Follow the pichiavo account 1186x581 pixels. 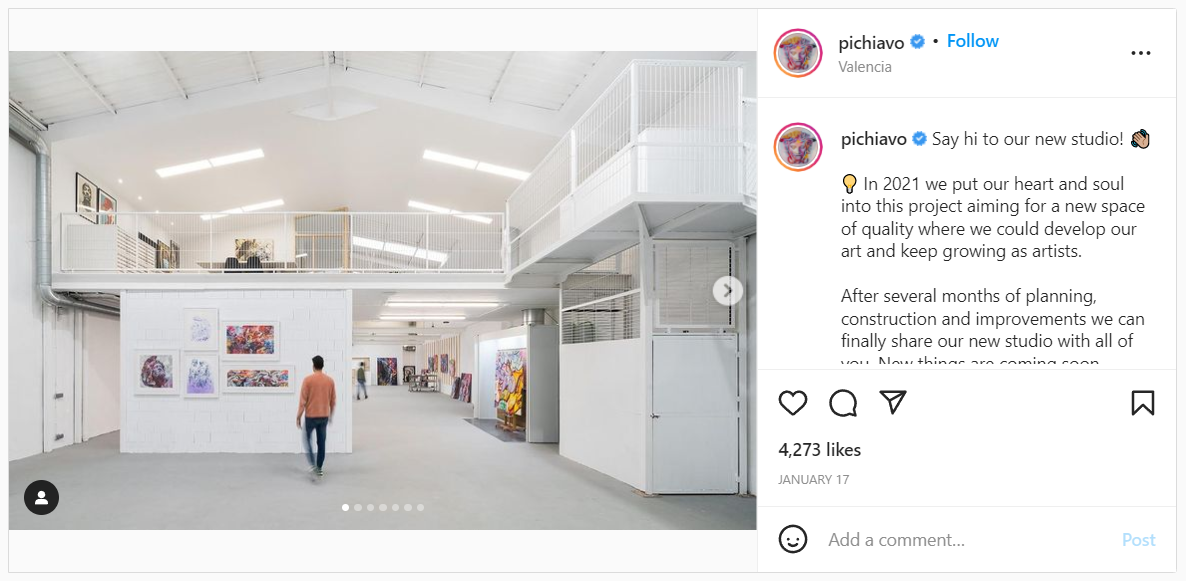973,42
